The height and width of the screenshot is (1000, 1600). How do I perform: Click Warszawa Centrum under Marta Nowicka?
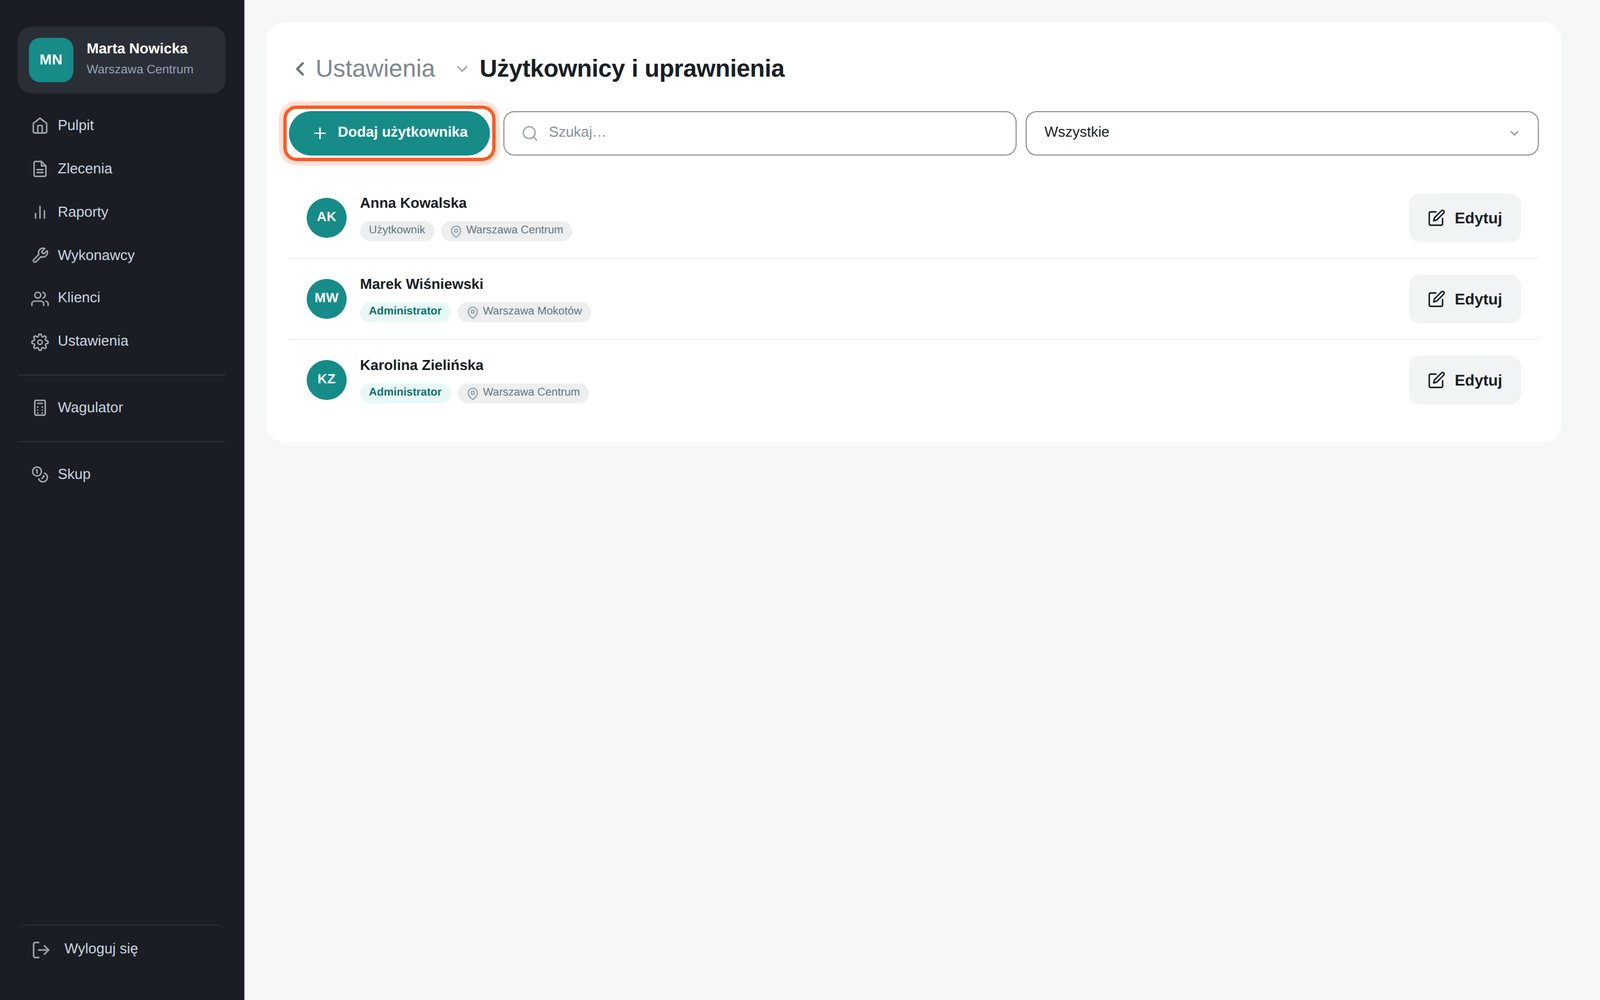coord(140,70)
